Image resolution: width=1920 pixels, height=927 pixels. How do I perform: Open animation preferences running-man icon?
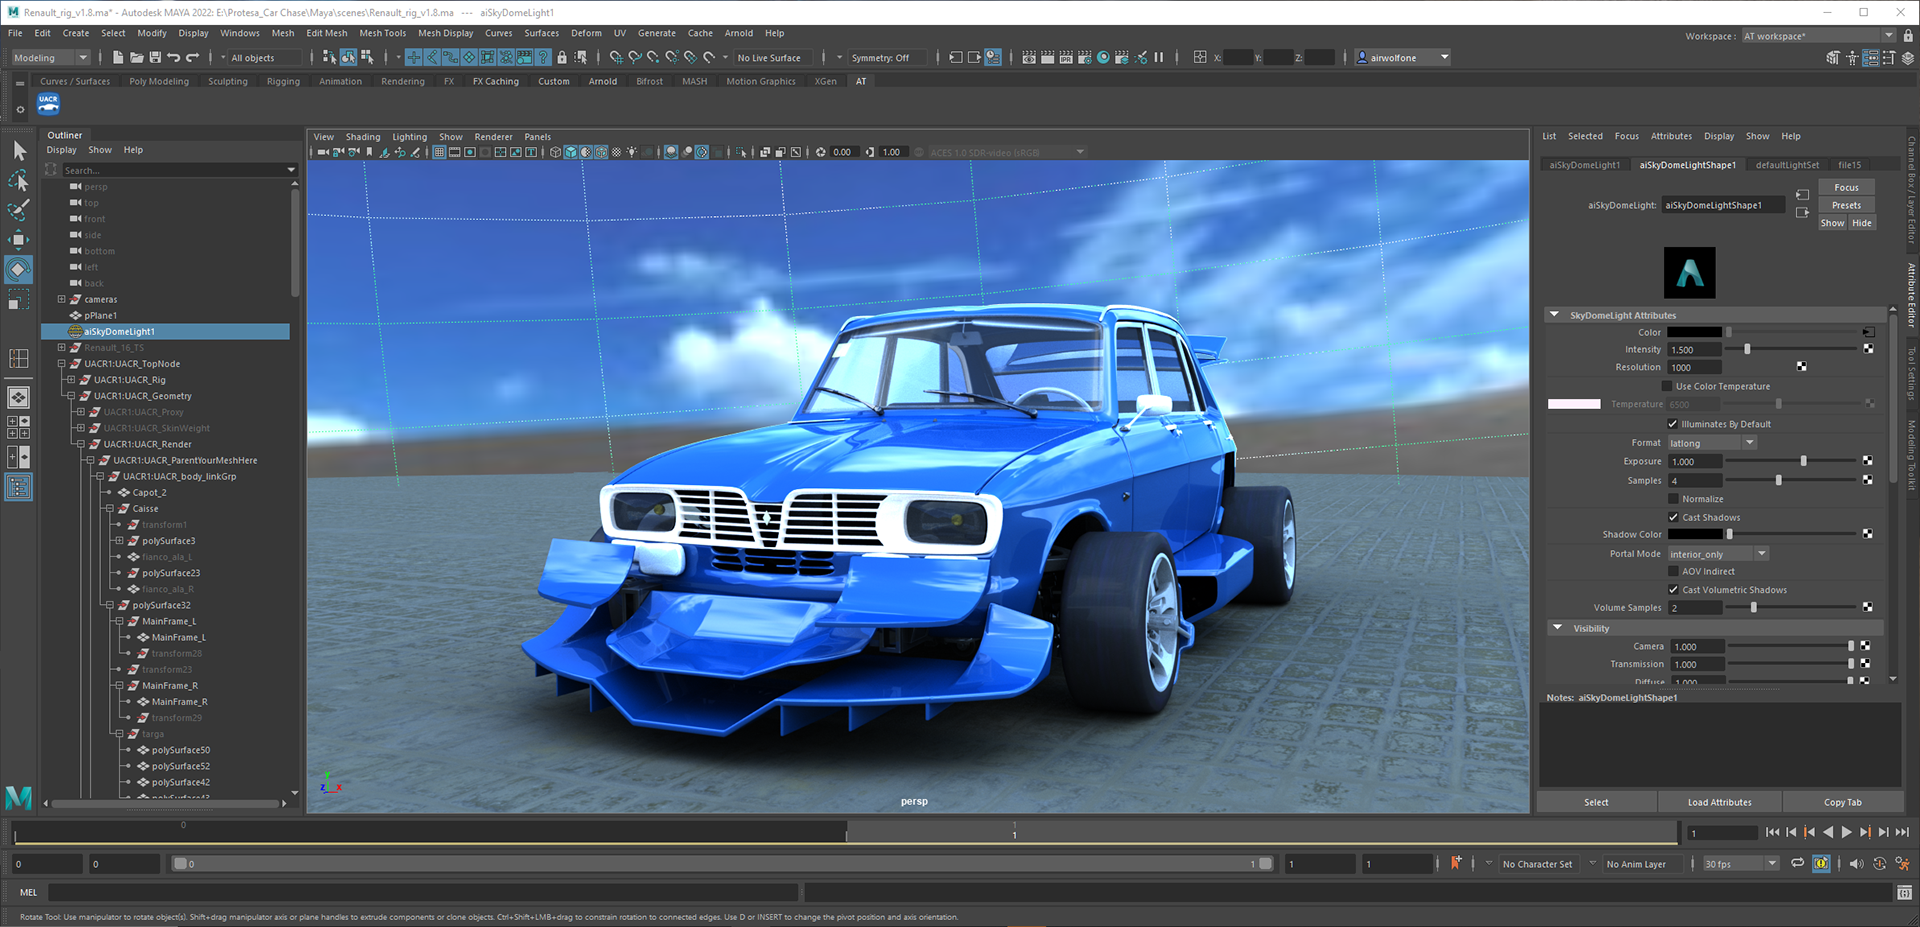pyautogui.click(x=1902, y=863)
